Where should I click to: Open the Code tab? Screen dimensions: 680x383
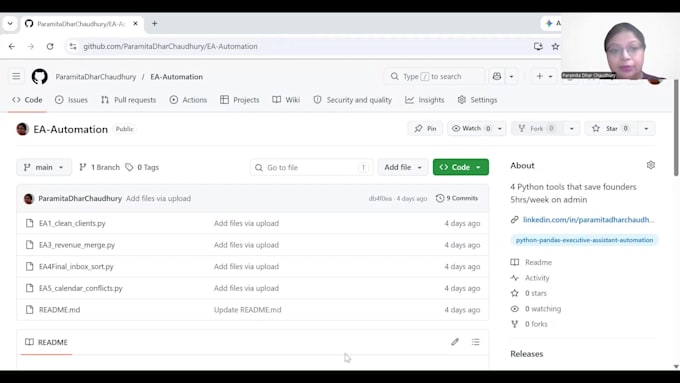pos(27,100)
